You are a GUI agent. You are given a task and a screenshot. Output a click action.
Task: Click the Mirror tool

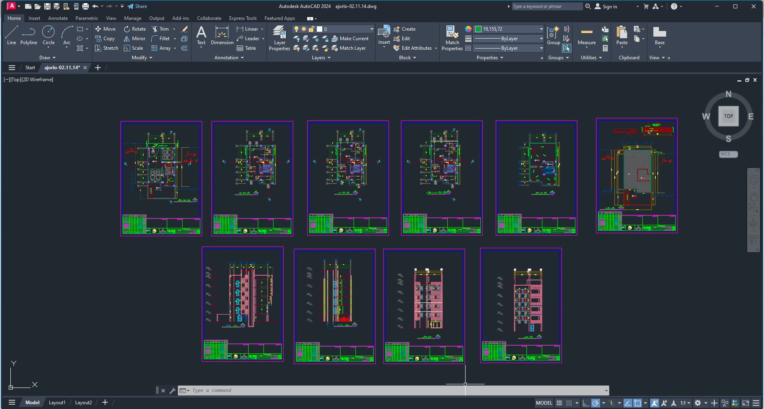pyautogui.click(x=134, y=39)
